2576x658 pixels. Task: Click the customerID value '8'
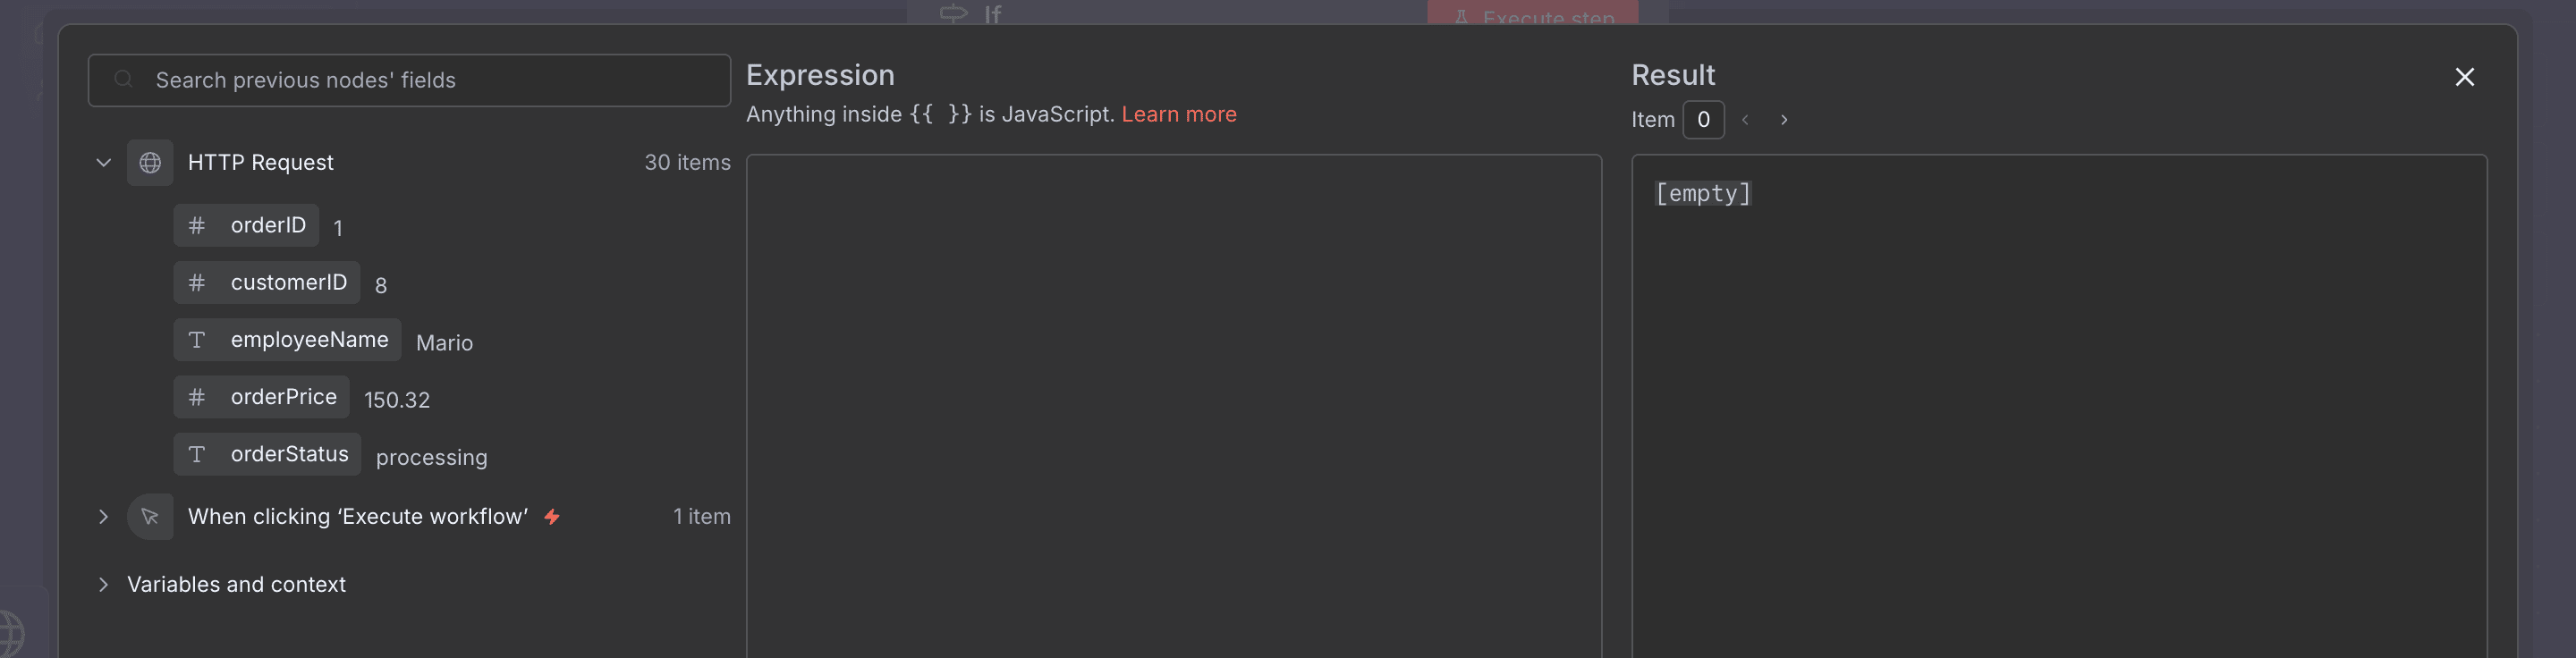381,286
